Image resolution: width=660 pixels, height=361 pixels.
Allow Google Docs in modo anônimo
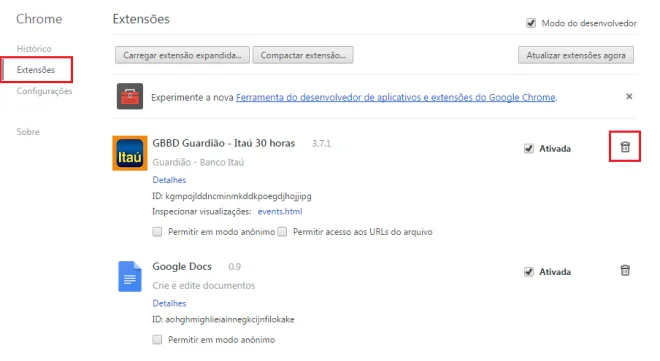tap(157, 340)
